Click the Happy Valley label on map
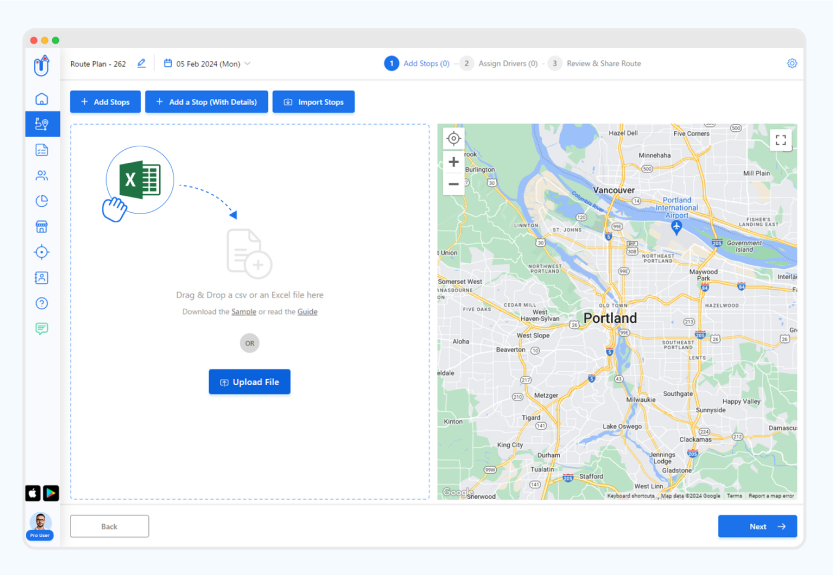Screen dimensions: 834x576 (x=741, y=402)
